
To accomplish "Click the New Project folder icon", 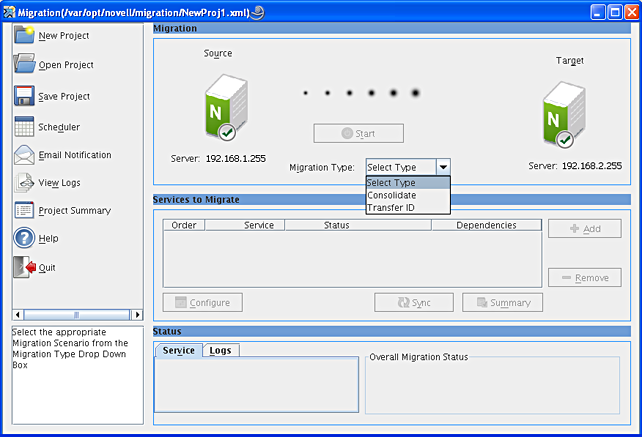I will point(24,35).
